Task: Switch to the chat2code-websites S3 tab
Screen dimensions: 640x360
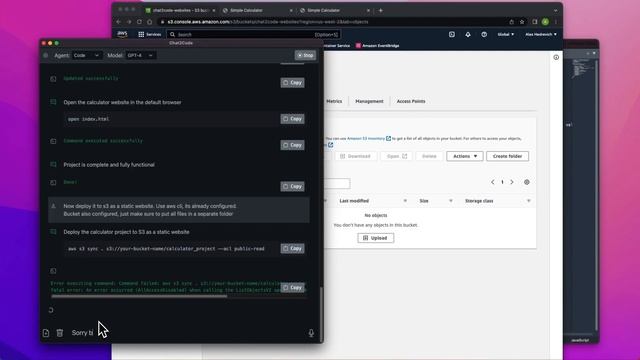Action: pos(181,10)
